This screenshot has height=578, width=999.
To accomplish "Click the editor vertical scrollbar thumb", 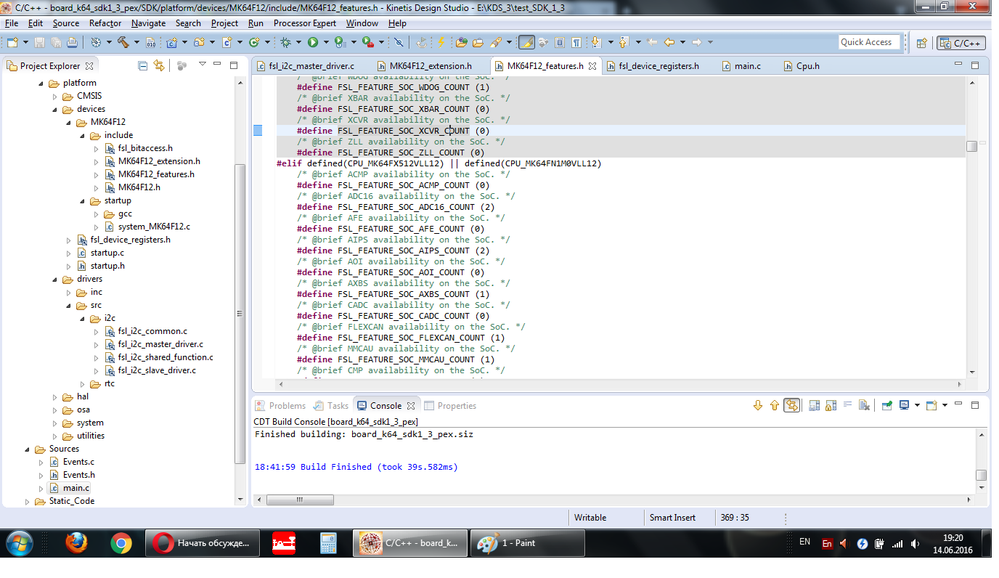I will pyautogui.click(x=972, y=146).
